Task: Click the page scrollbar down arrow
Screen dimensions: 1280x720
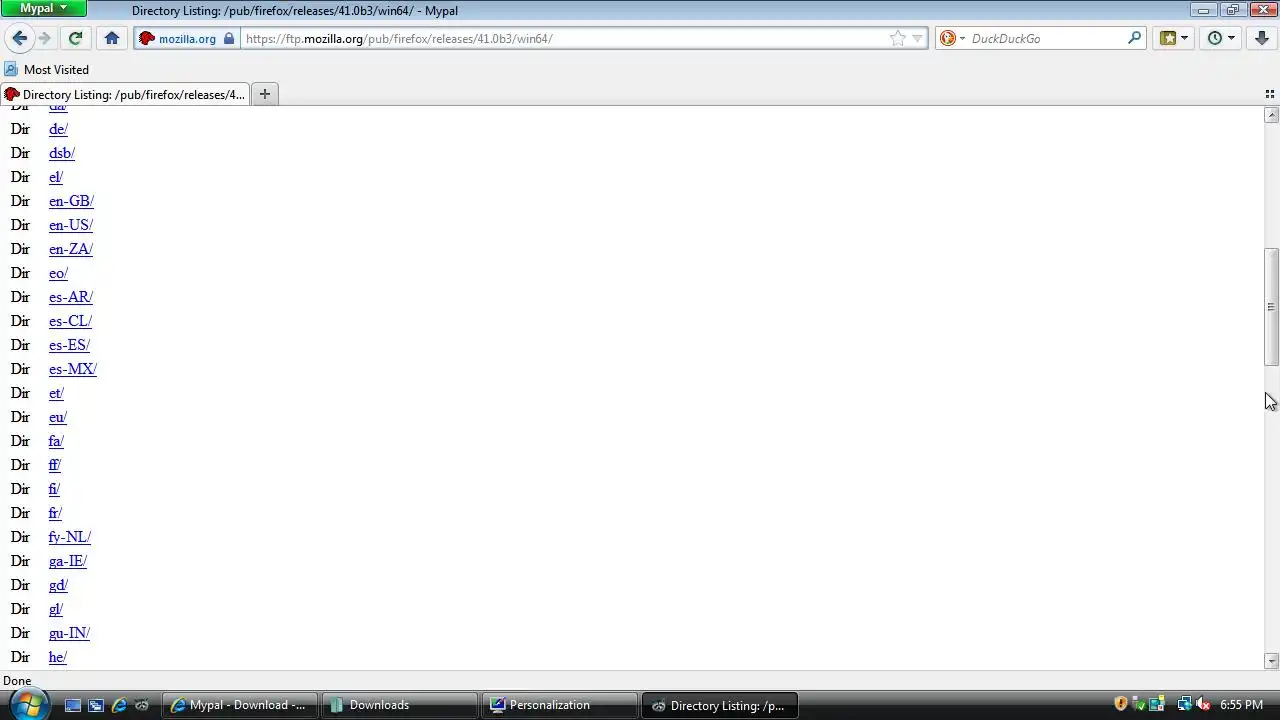Action: (1271, 661)
